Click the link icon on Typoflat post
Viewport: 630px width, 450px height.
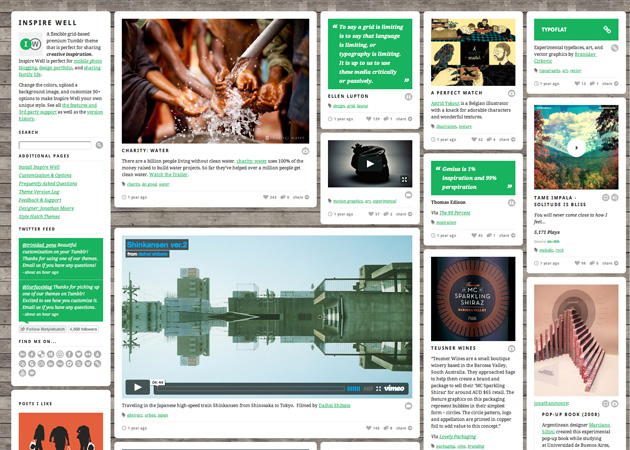pyautogui.click(x=606, y=30)
